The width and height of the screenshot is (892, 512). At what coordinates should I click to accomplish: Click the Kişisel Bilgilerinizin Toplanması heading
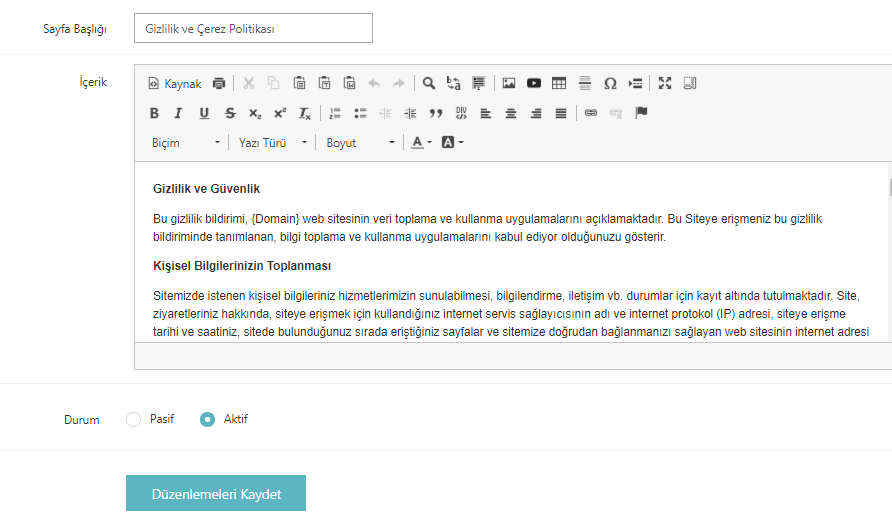[x=242, y=266]
